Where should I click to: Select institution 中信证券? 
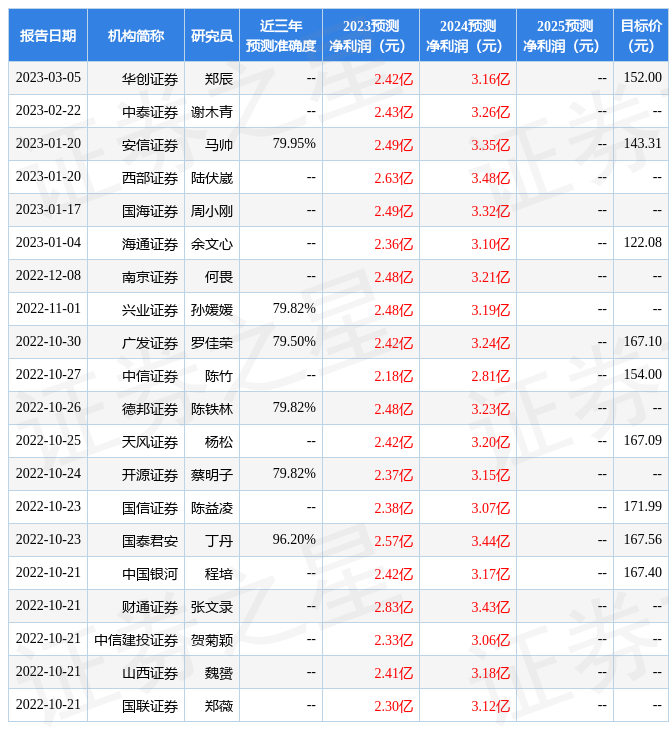click(150, 377)
